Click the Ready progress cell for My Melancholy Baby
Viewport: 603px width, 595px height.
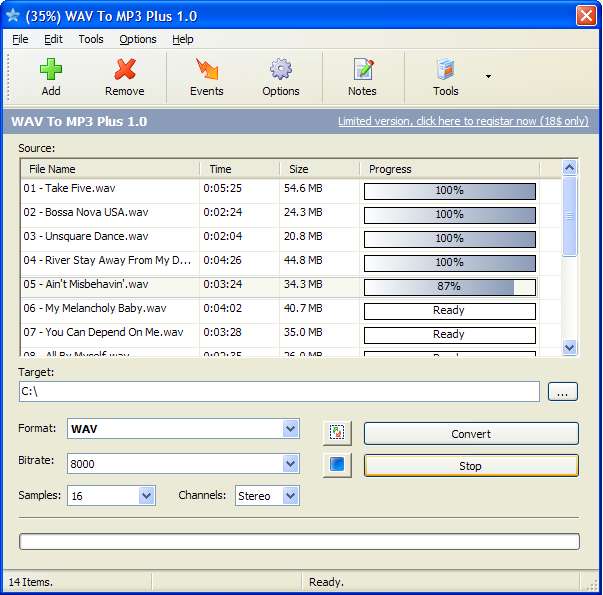[x=450, y=311]
